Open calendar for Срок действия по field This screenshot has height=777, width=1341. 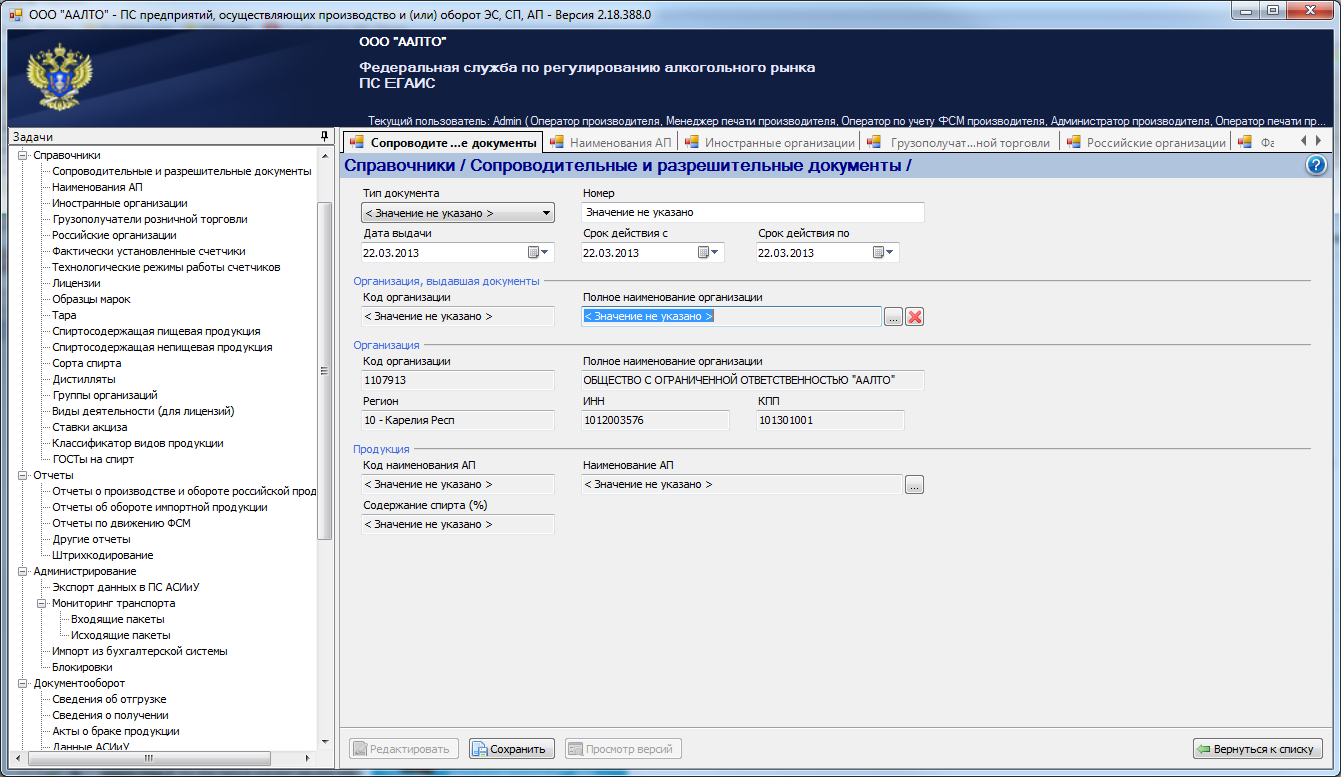tap(885, 252)
